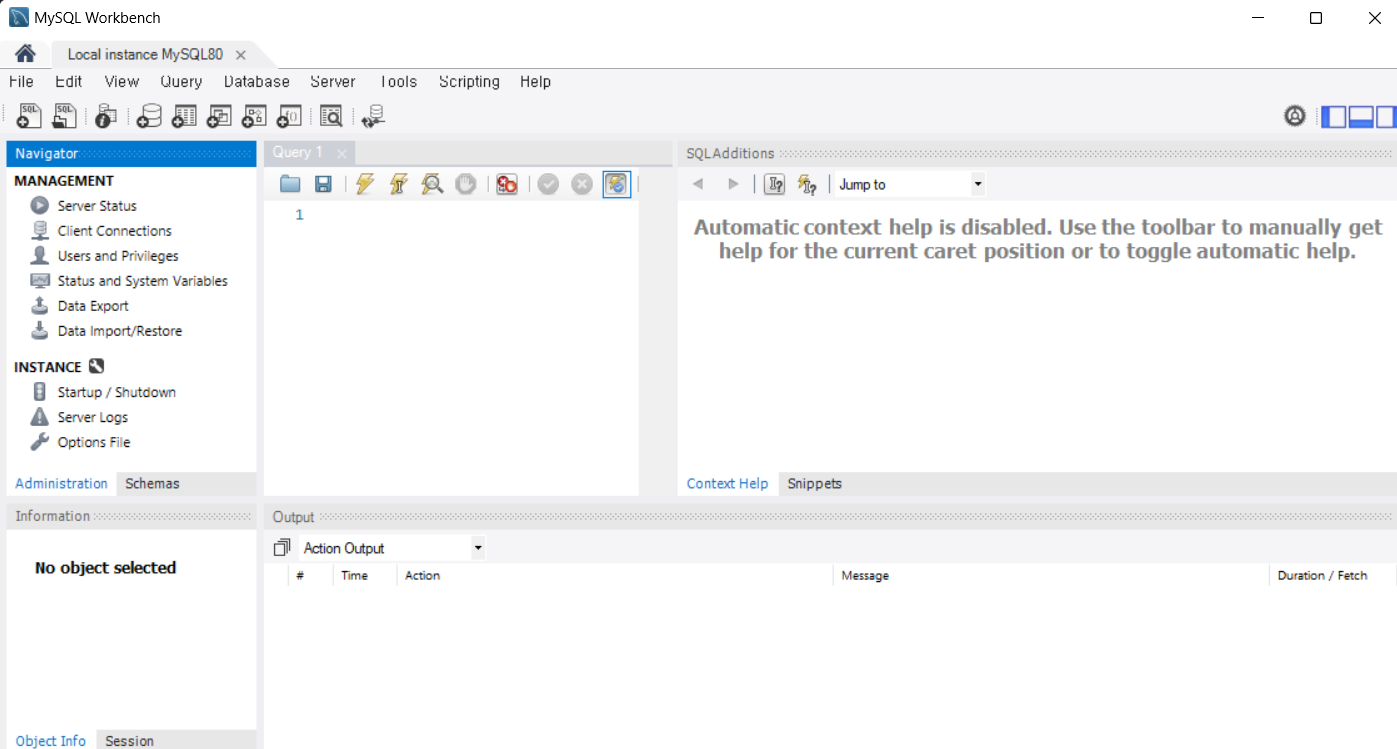Viewport: 1397px width, 749px height.
Task: Open the Database menu
Action: pyautogui.click(x=257, y=82)
